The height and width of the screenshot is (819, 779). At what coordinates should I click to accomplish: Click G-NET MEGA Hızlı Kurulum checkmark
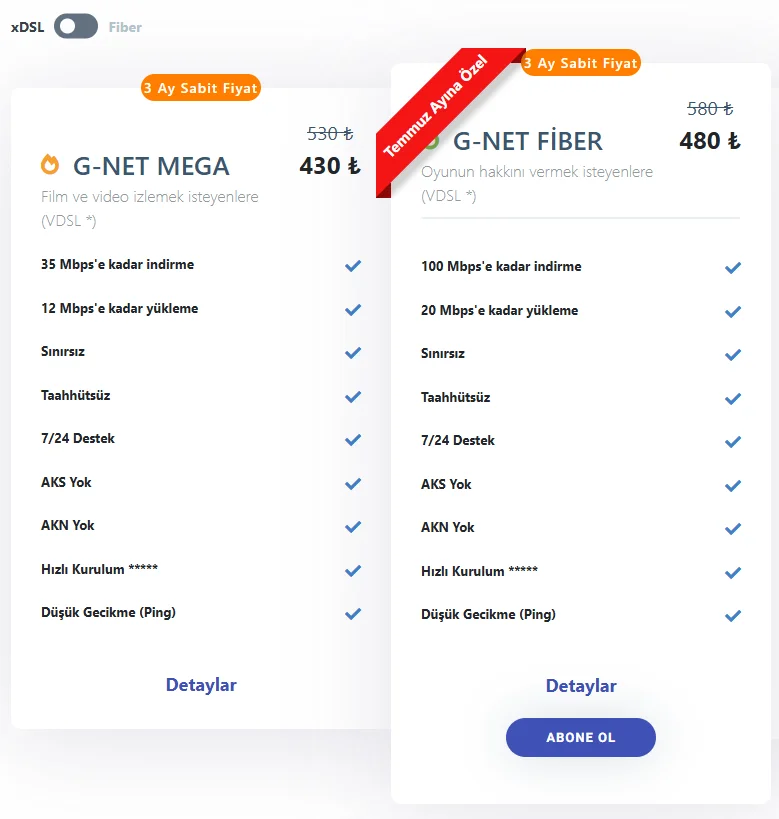tap(352, 570)
